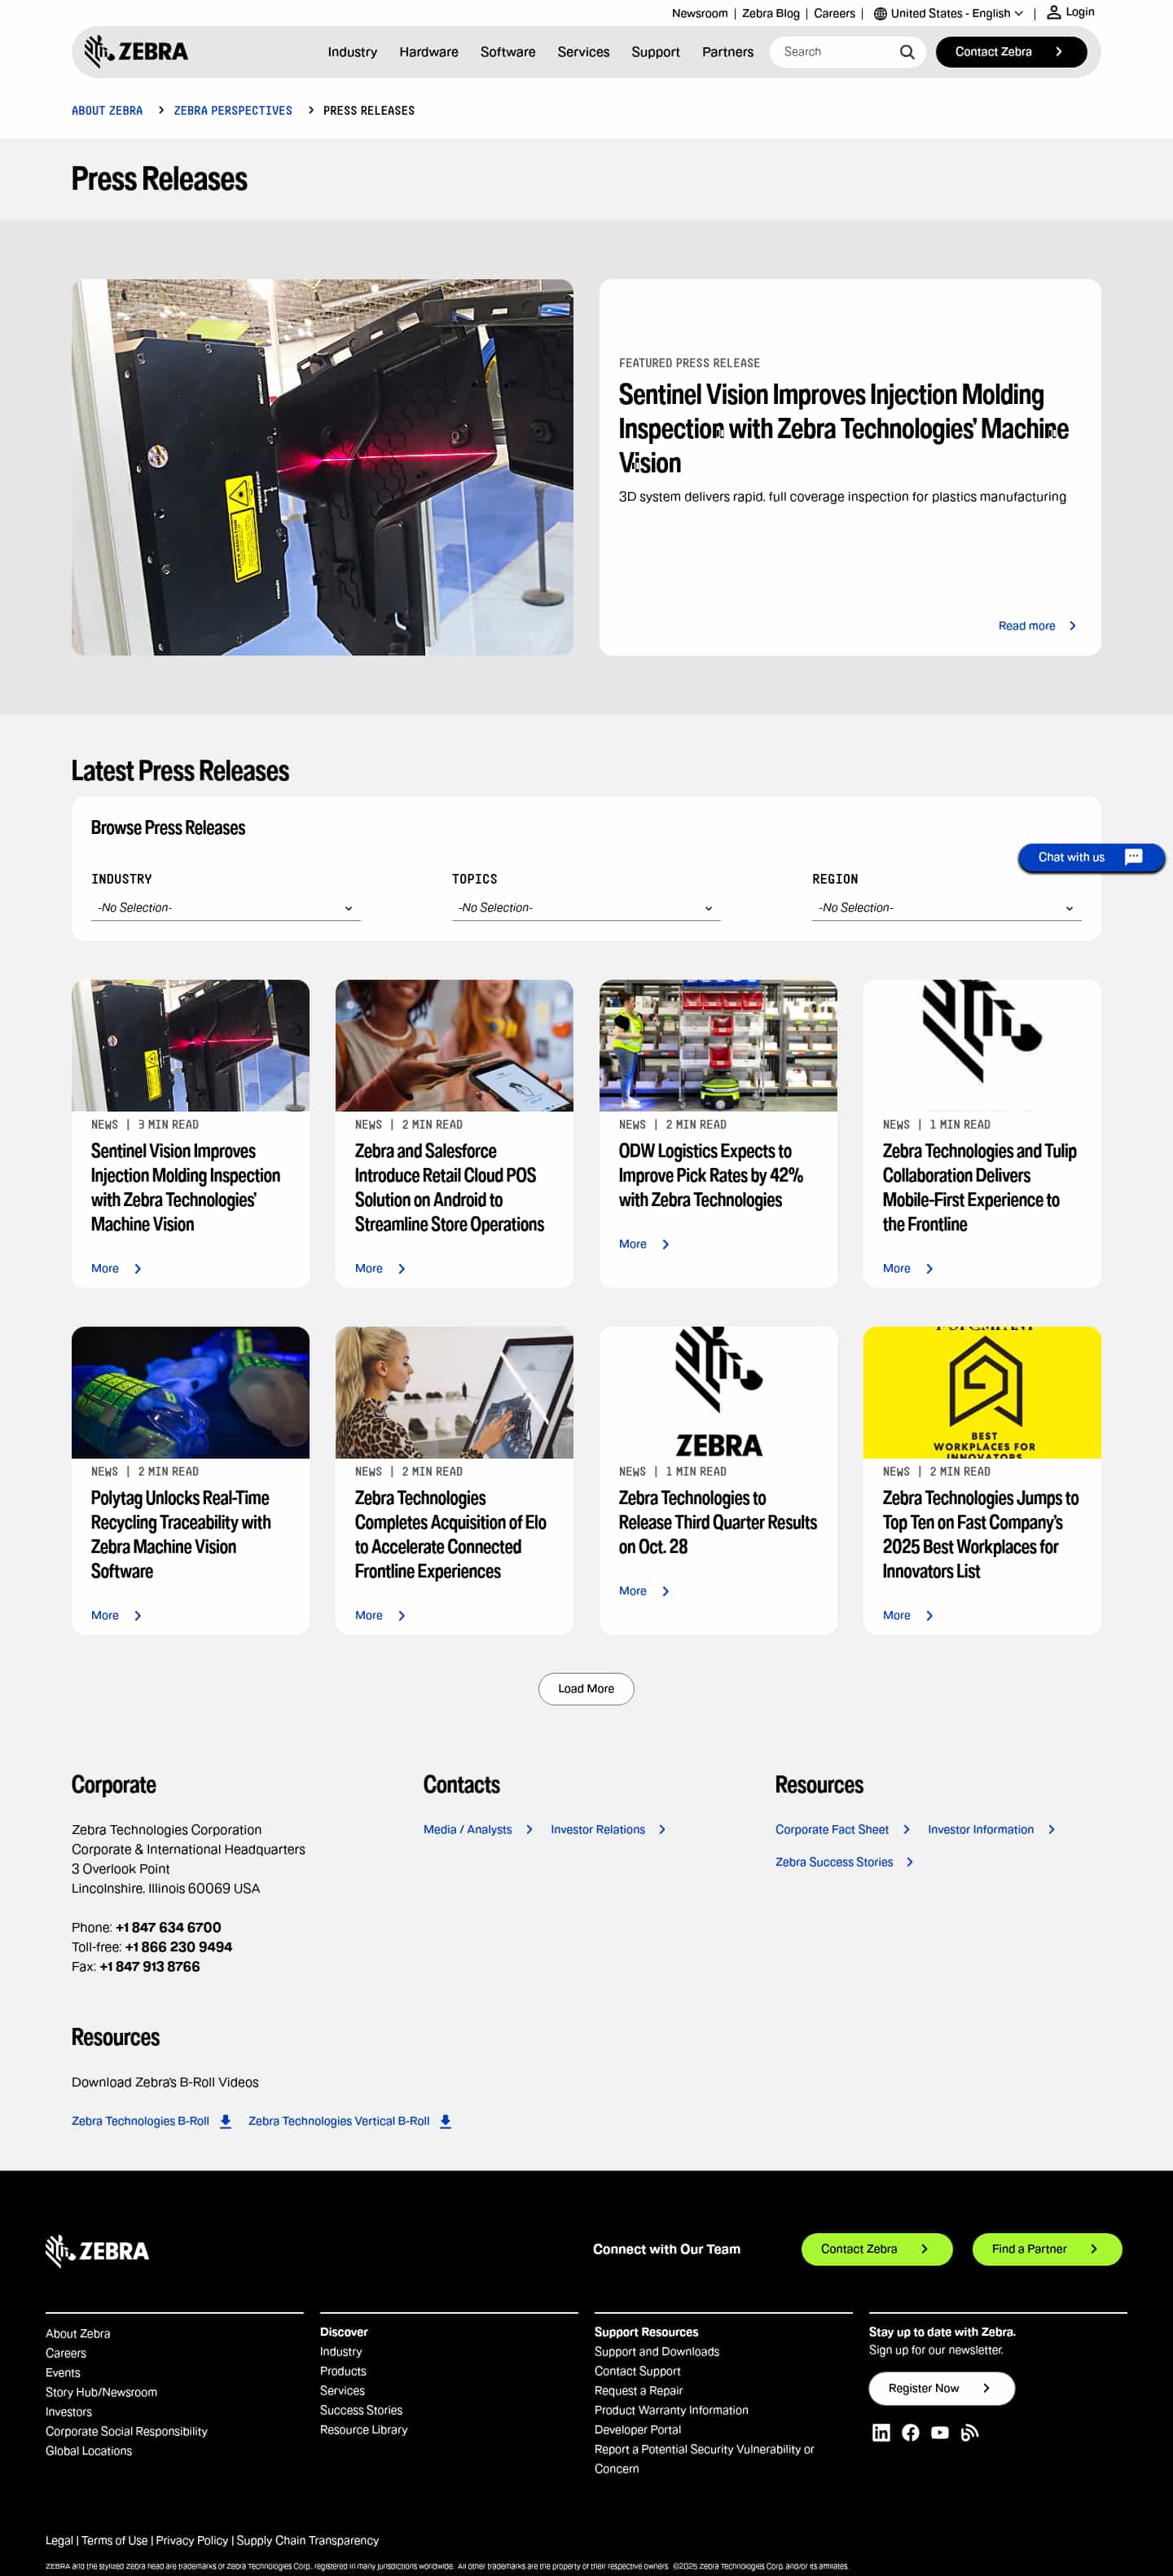Screen dimensions: 1173x2576
Task: Open the Careers link in the top bar
Action: click(x=834, y=14)
